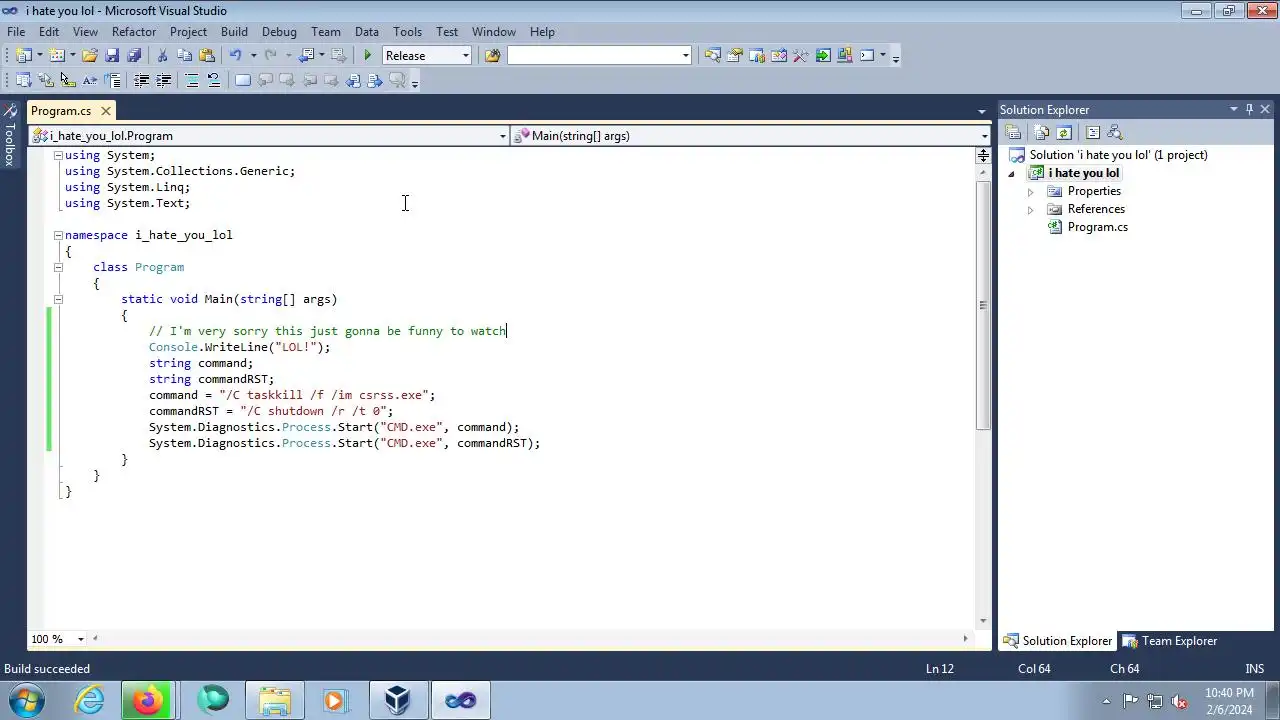Open Firefox from the taskbar
The width and height of the screenshot is (1280, 720).
click(148, 700)
